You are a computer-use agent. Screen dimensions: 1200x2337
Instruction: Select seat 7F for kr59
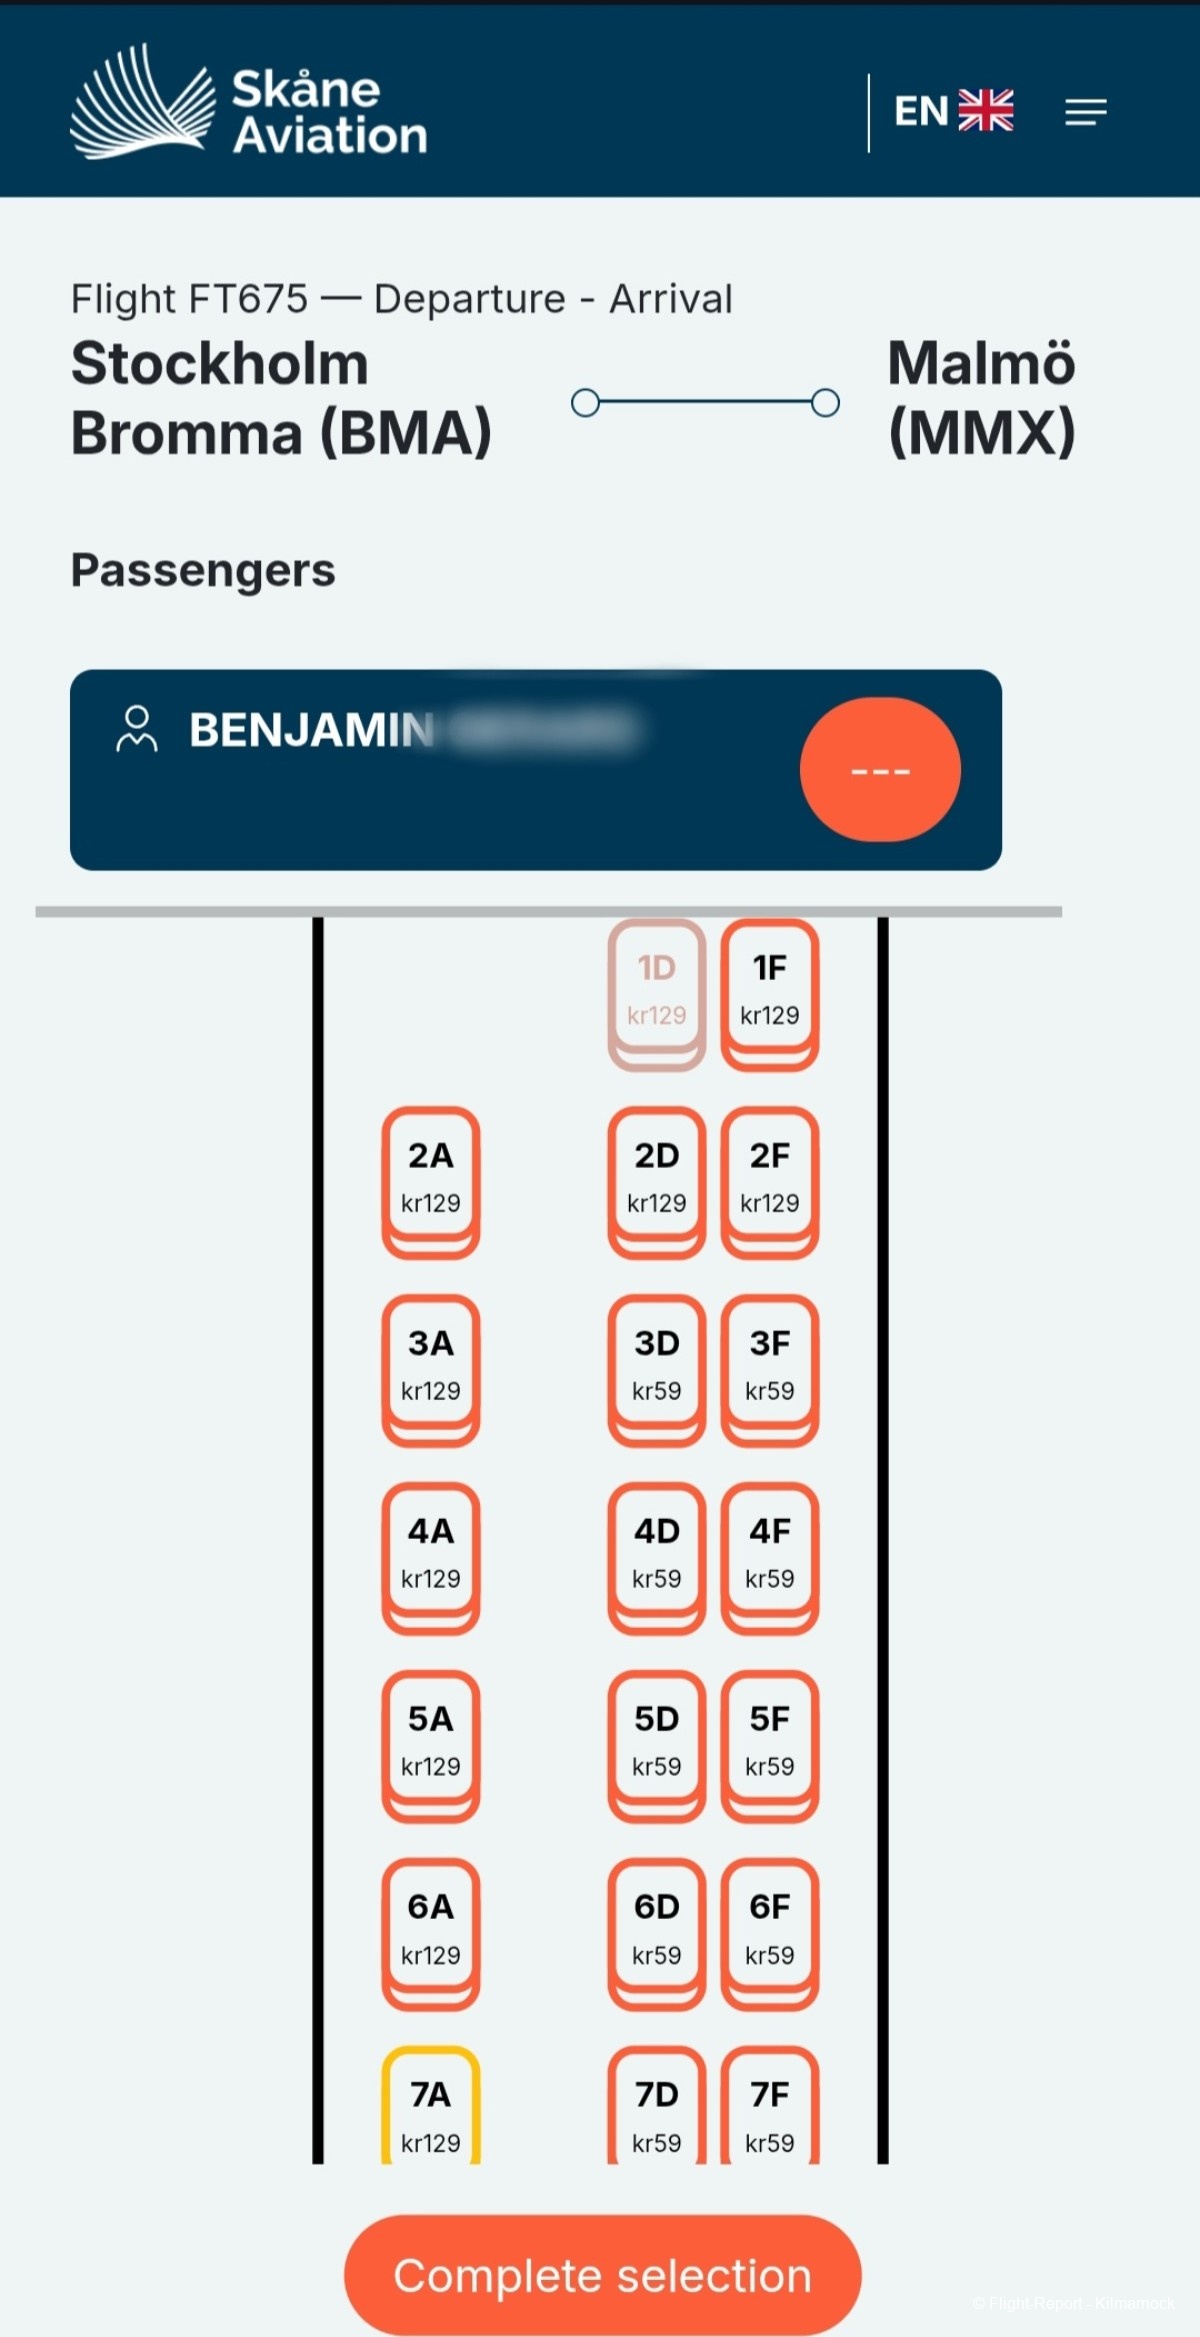(x=770, y=2105)
